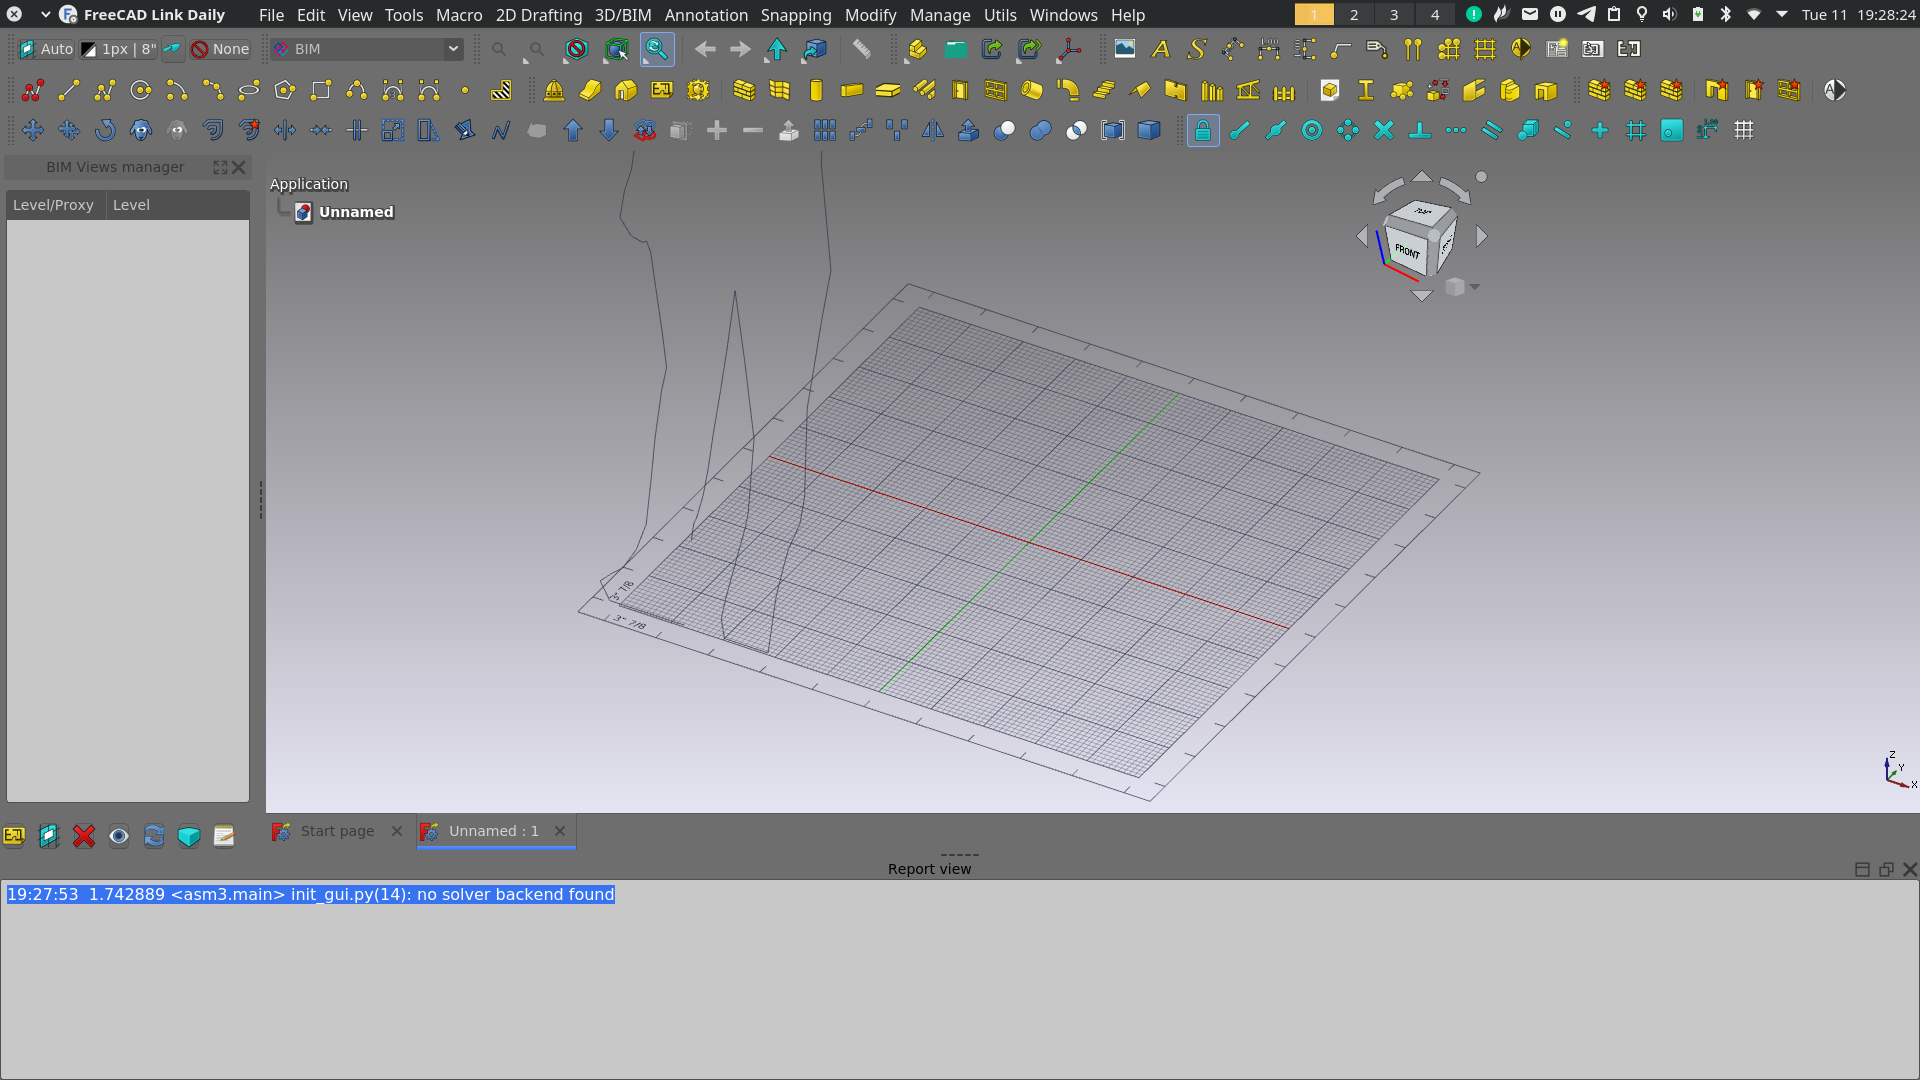This screenshot has width=1920, height=1080.
Task: Close the Unnamed : 1 tab
Action: (x=560, y=831)
